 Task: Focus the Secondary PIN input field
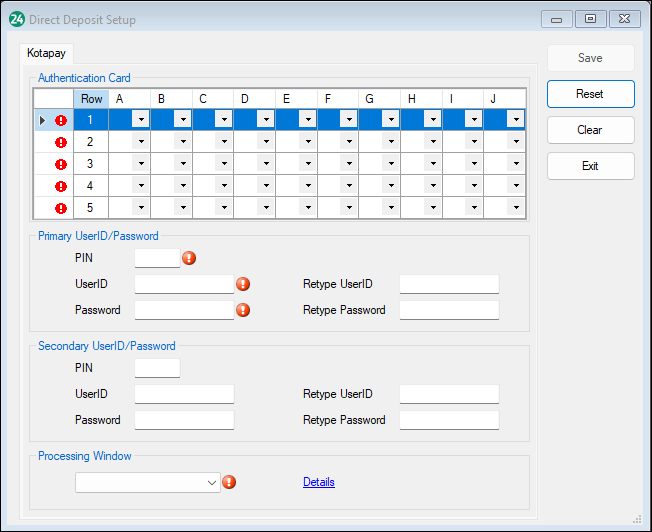157,368
